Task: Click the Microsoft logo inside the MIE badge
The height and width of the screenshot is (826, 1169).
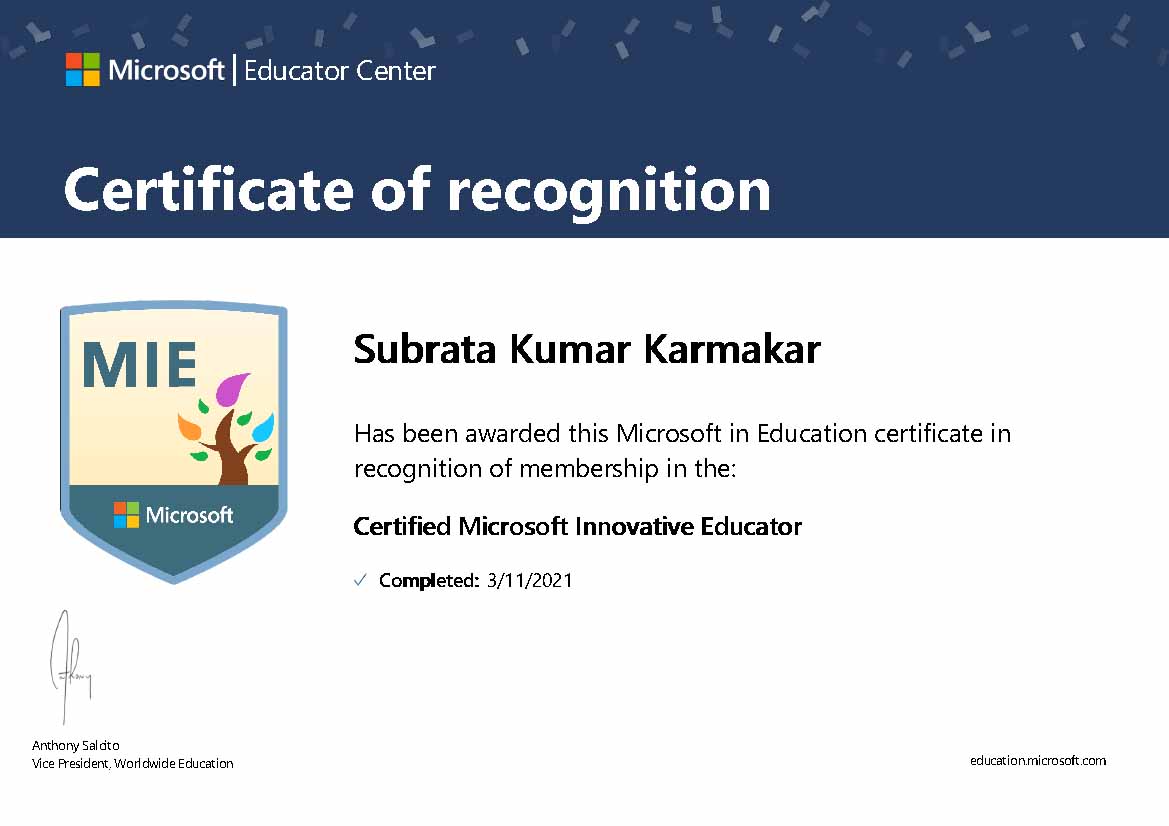Action: click(174, 515)
